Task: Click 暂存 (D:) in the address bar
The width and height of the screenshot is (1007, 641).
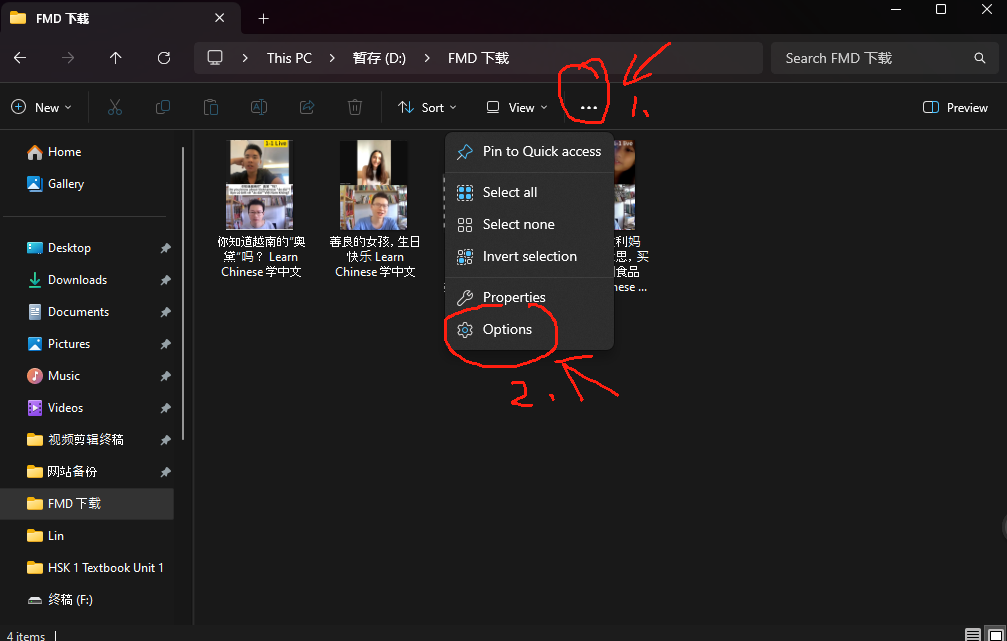Action: (379, 58)
